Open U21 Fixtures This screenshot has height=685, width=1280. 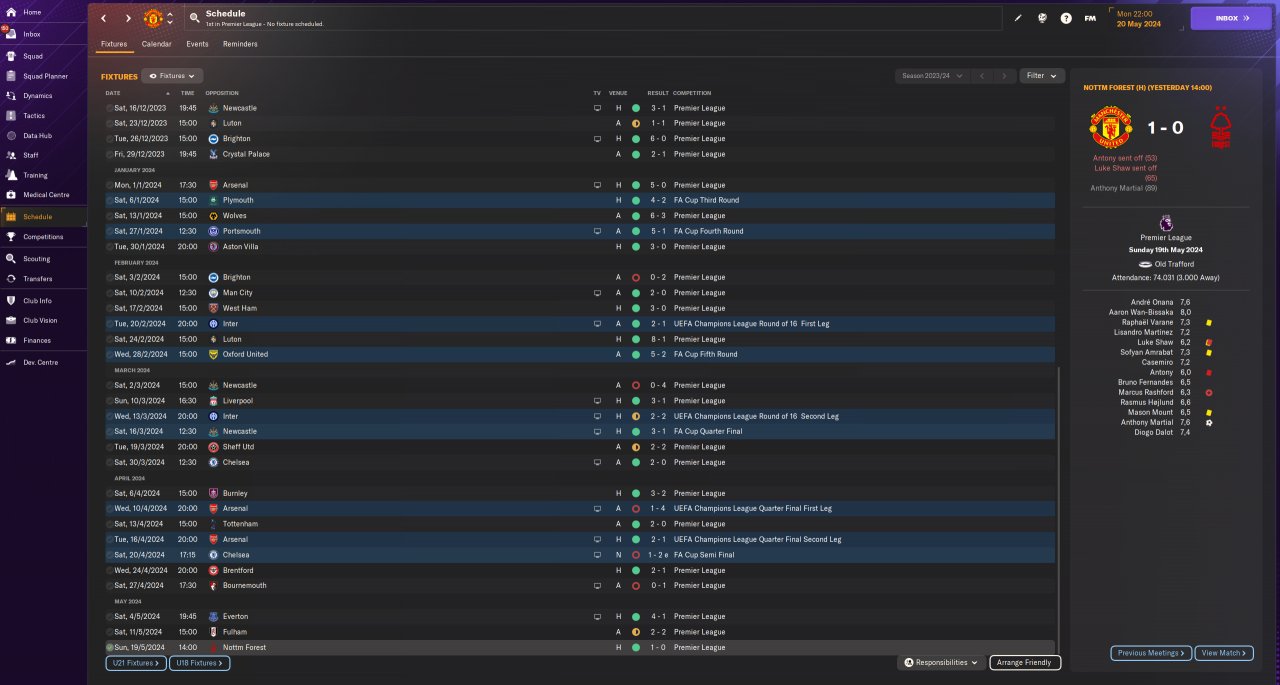(135, 663)
